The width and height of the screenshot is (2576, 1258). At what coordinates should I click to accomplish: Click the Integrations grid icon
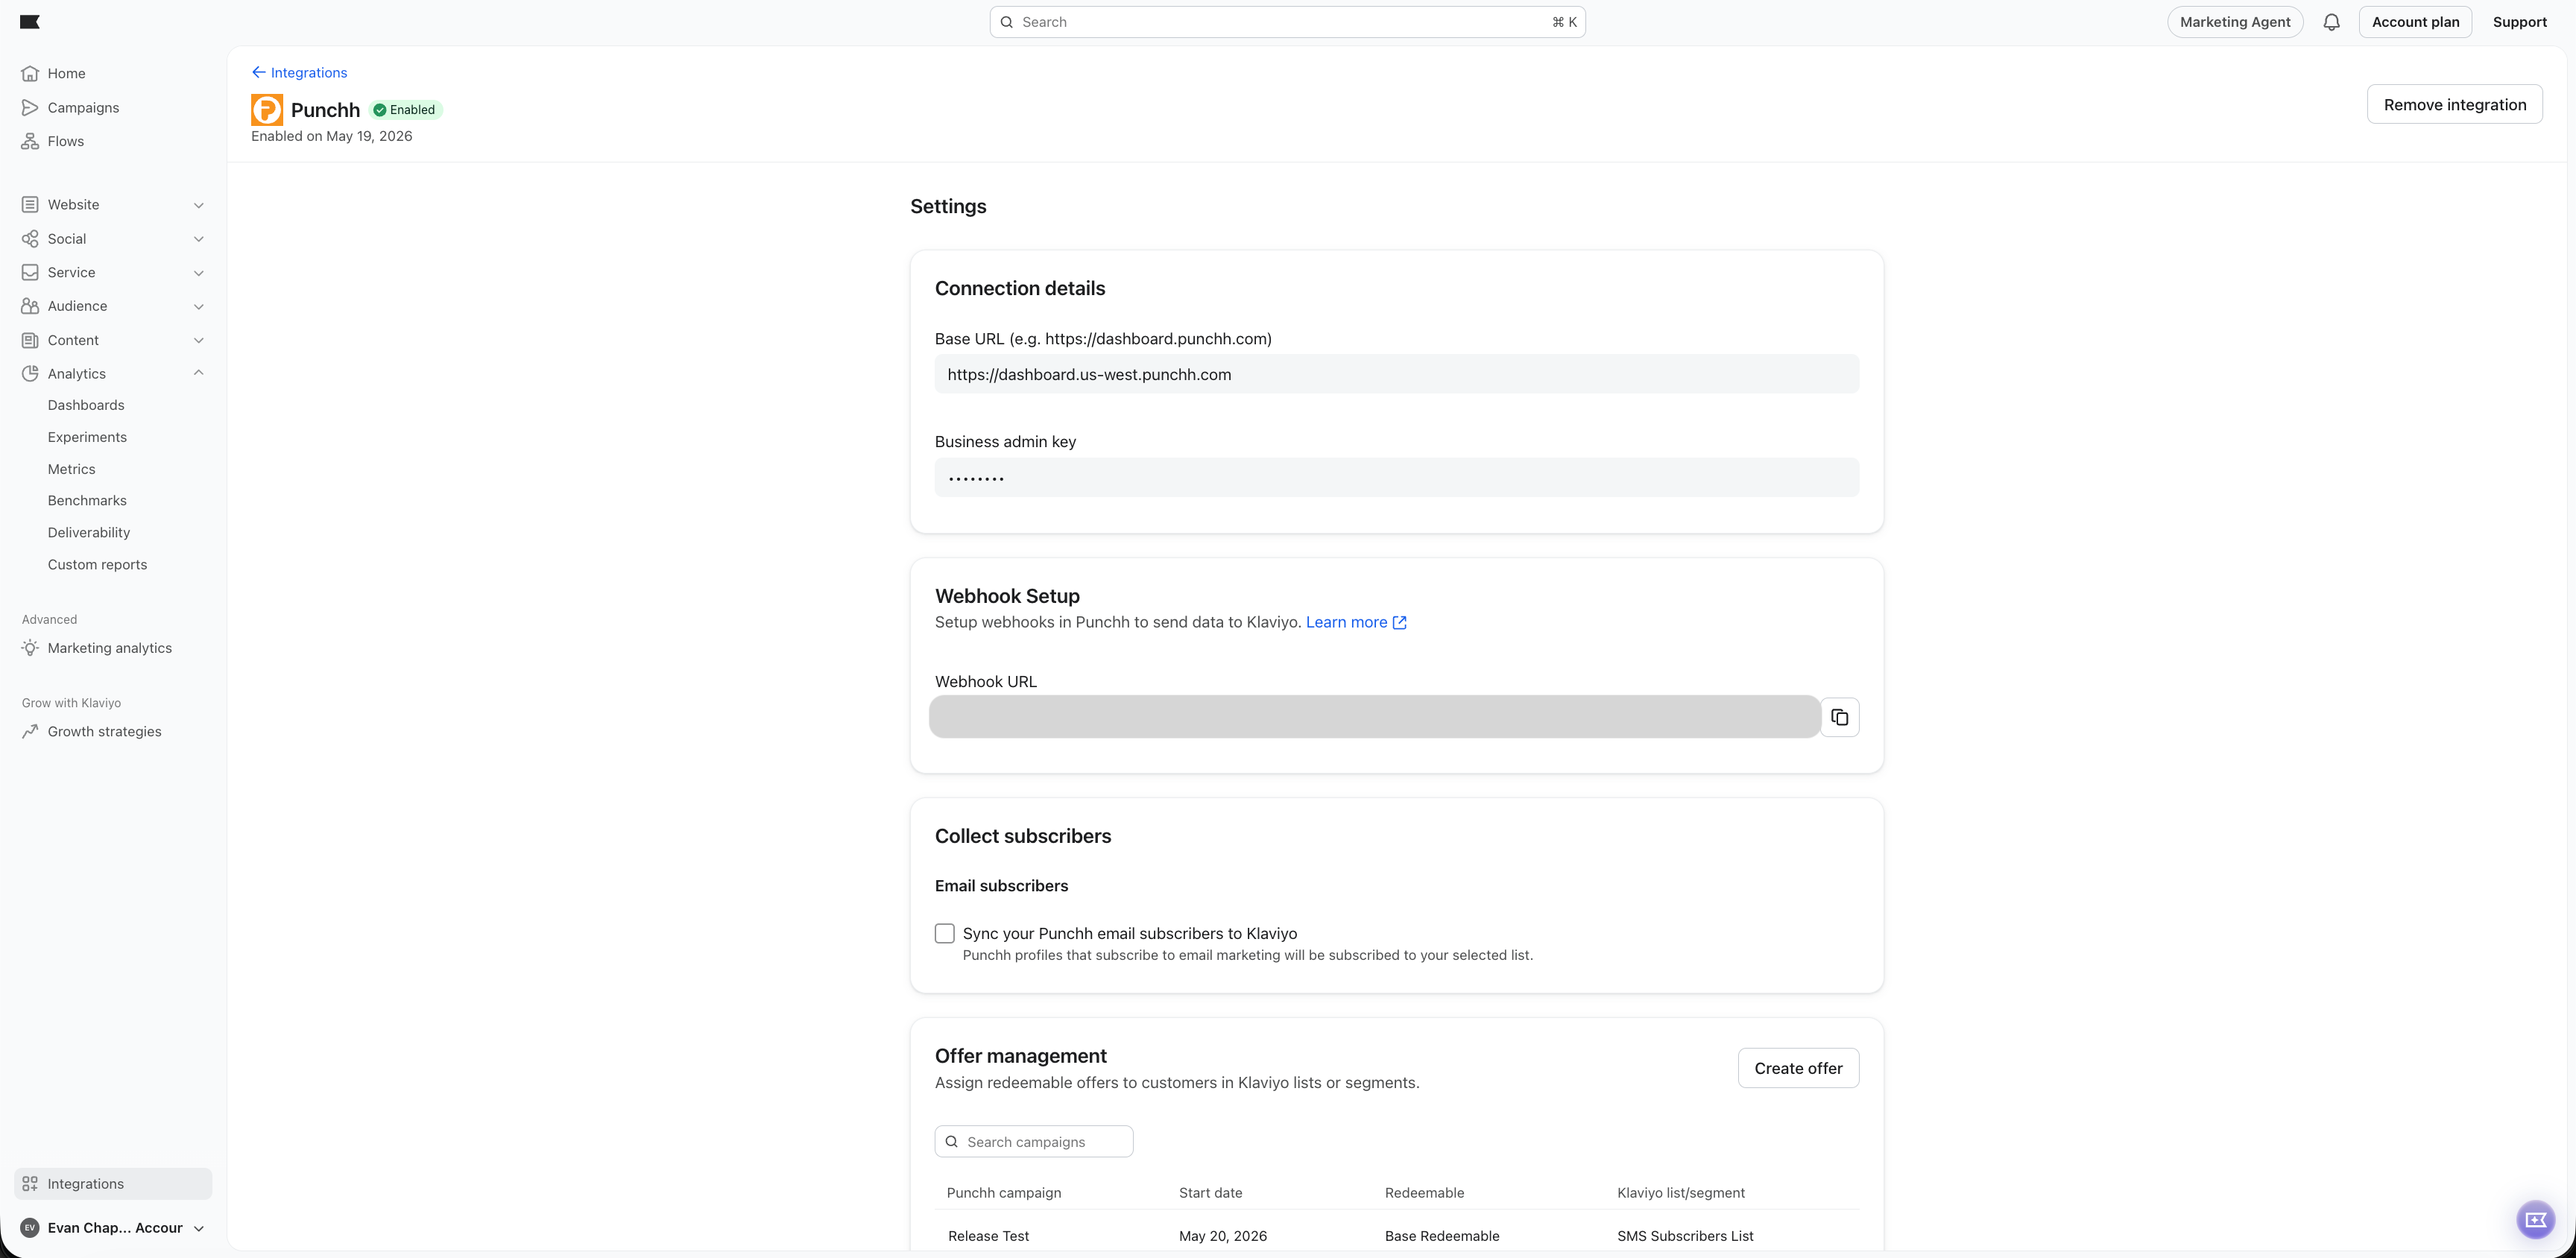[30, 1183]
